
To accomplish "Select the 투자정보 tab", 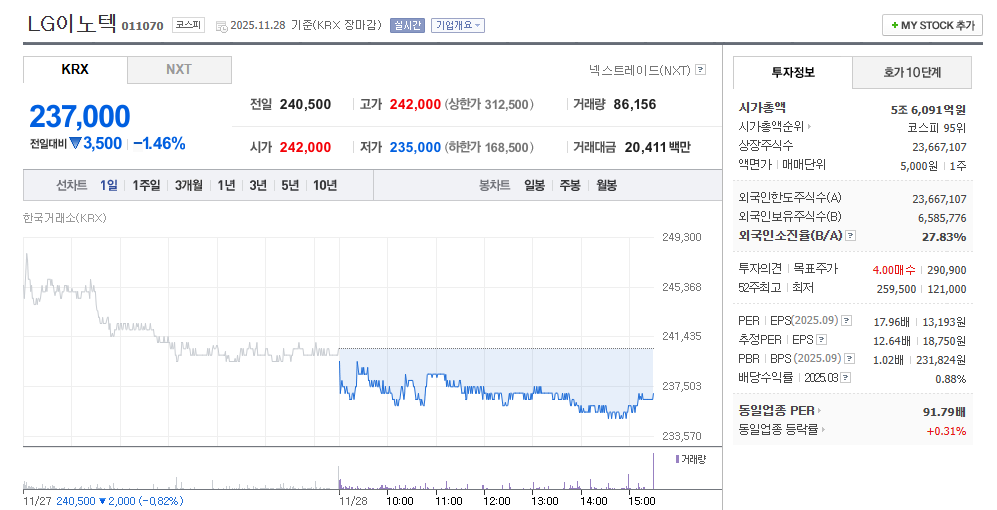I will [793, 72].
